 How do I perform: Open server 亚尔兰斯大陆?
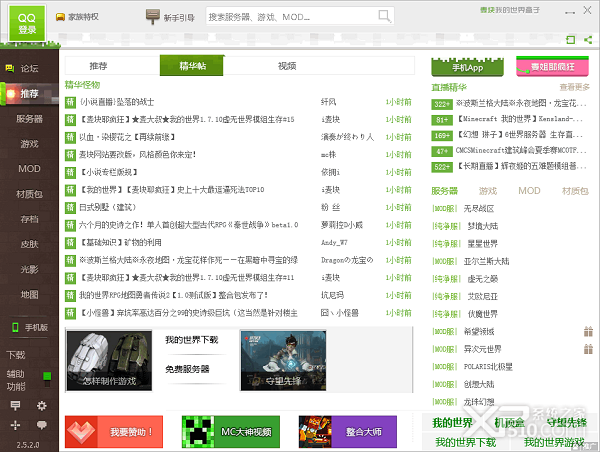click(x=486, y=261)
